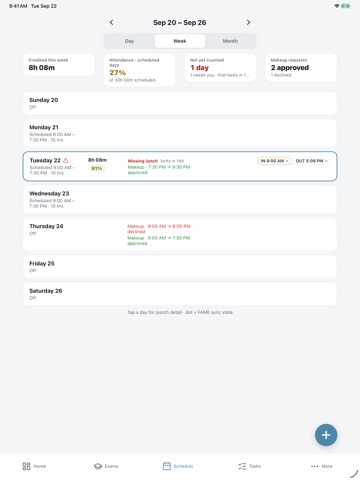Switch to the Day view tab
The image size is (360, 480).
[x=129, y=41]
